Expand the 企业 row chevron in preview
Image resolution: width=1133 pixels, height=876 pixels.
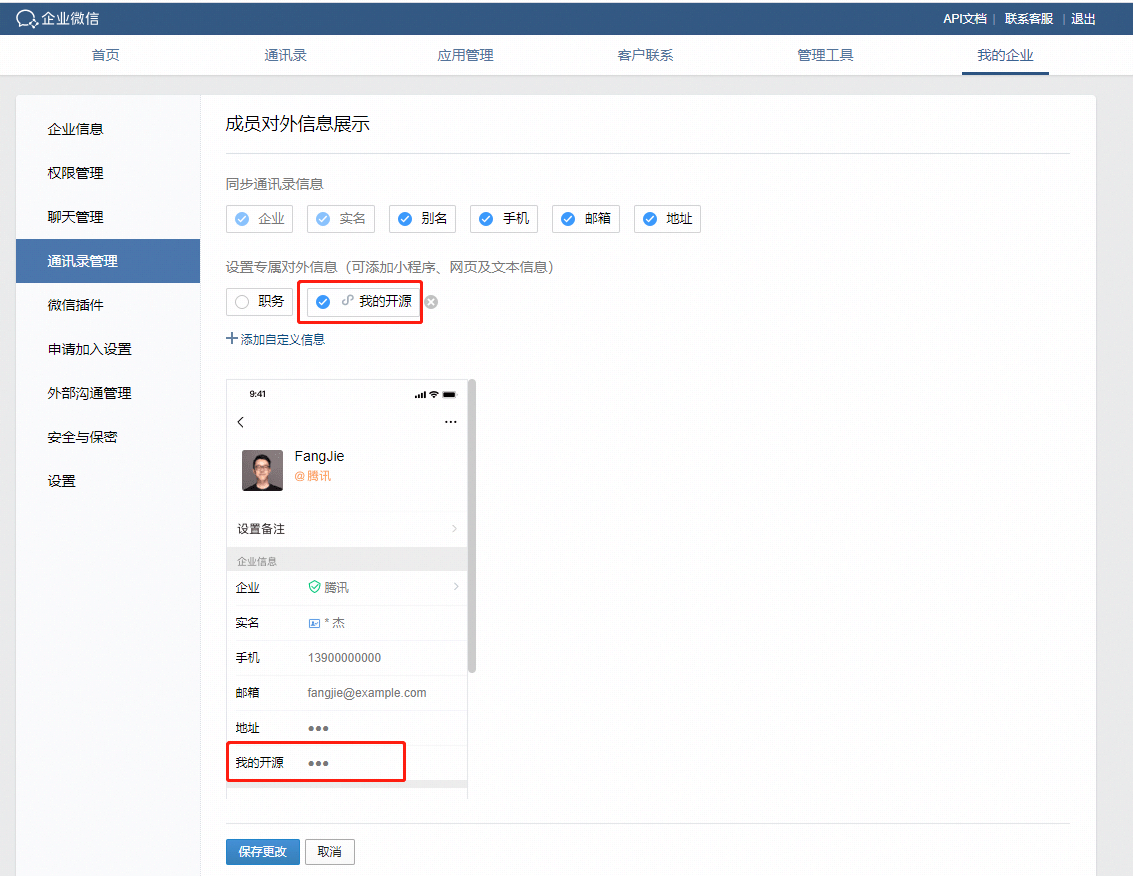(x=456, y=587)
